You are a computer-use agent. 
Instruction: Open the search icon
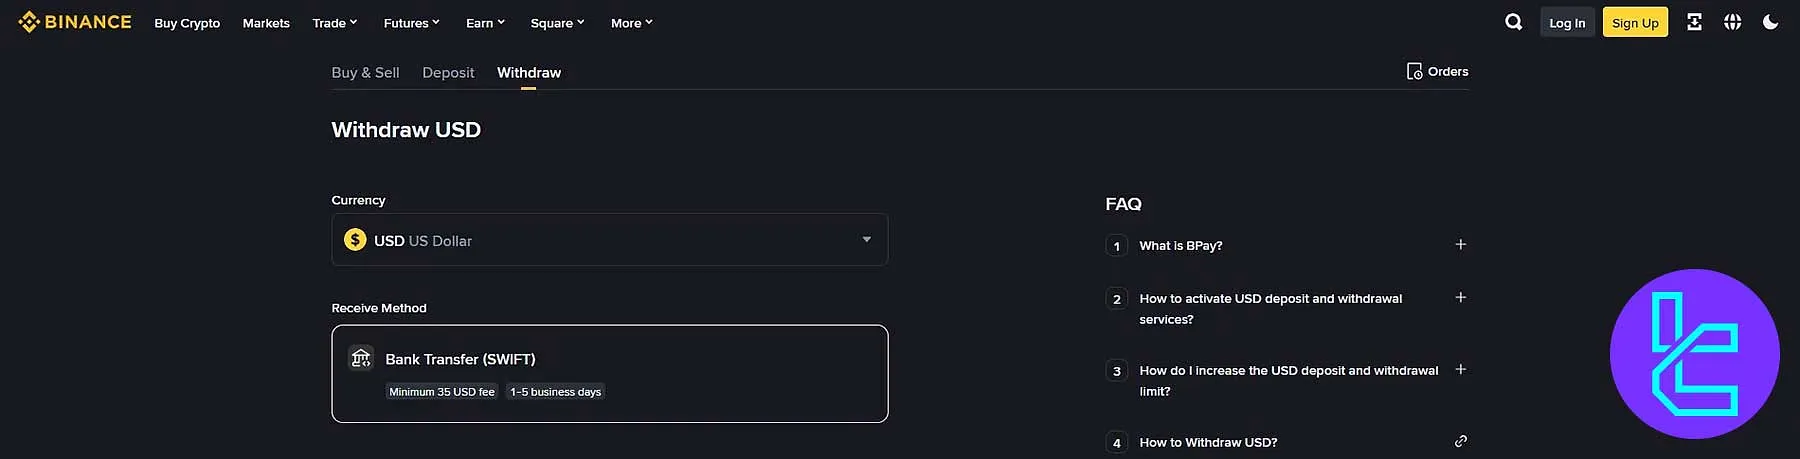(1513, 22)
